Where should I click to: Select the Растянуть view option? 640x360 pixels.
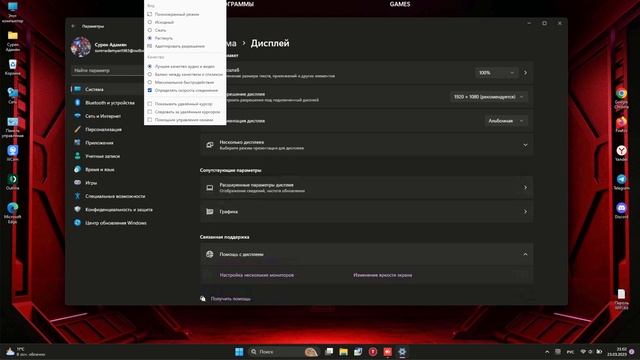[161, 38]
